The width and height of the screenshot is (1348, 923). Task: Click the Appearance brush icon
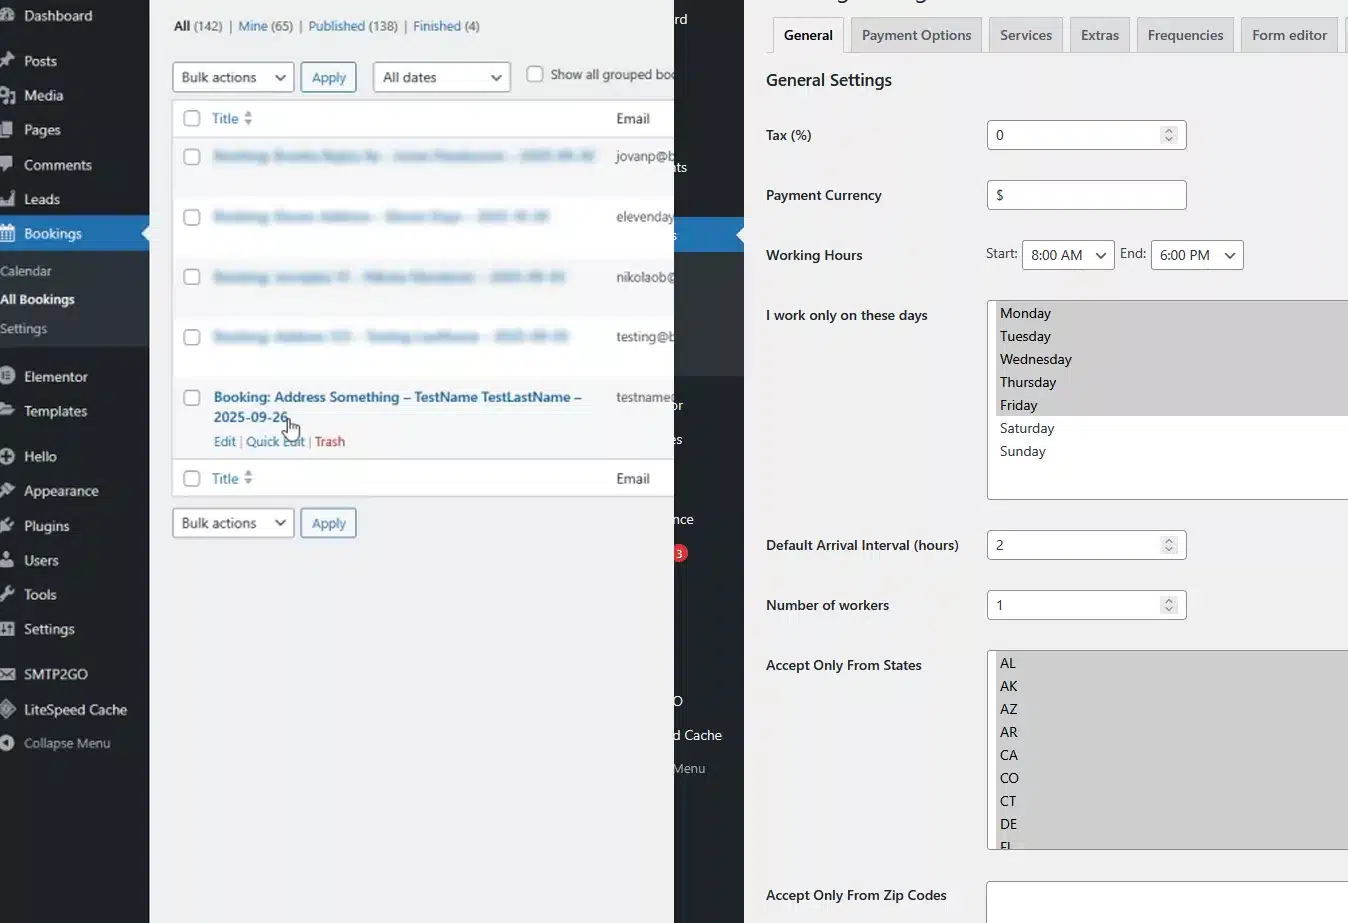[8, 491]
